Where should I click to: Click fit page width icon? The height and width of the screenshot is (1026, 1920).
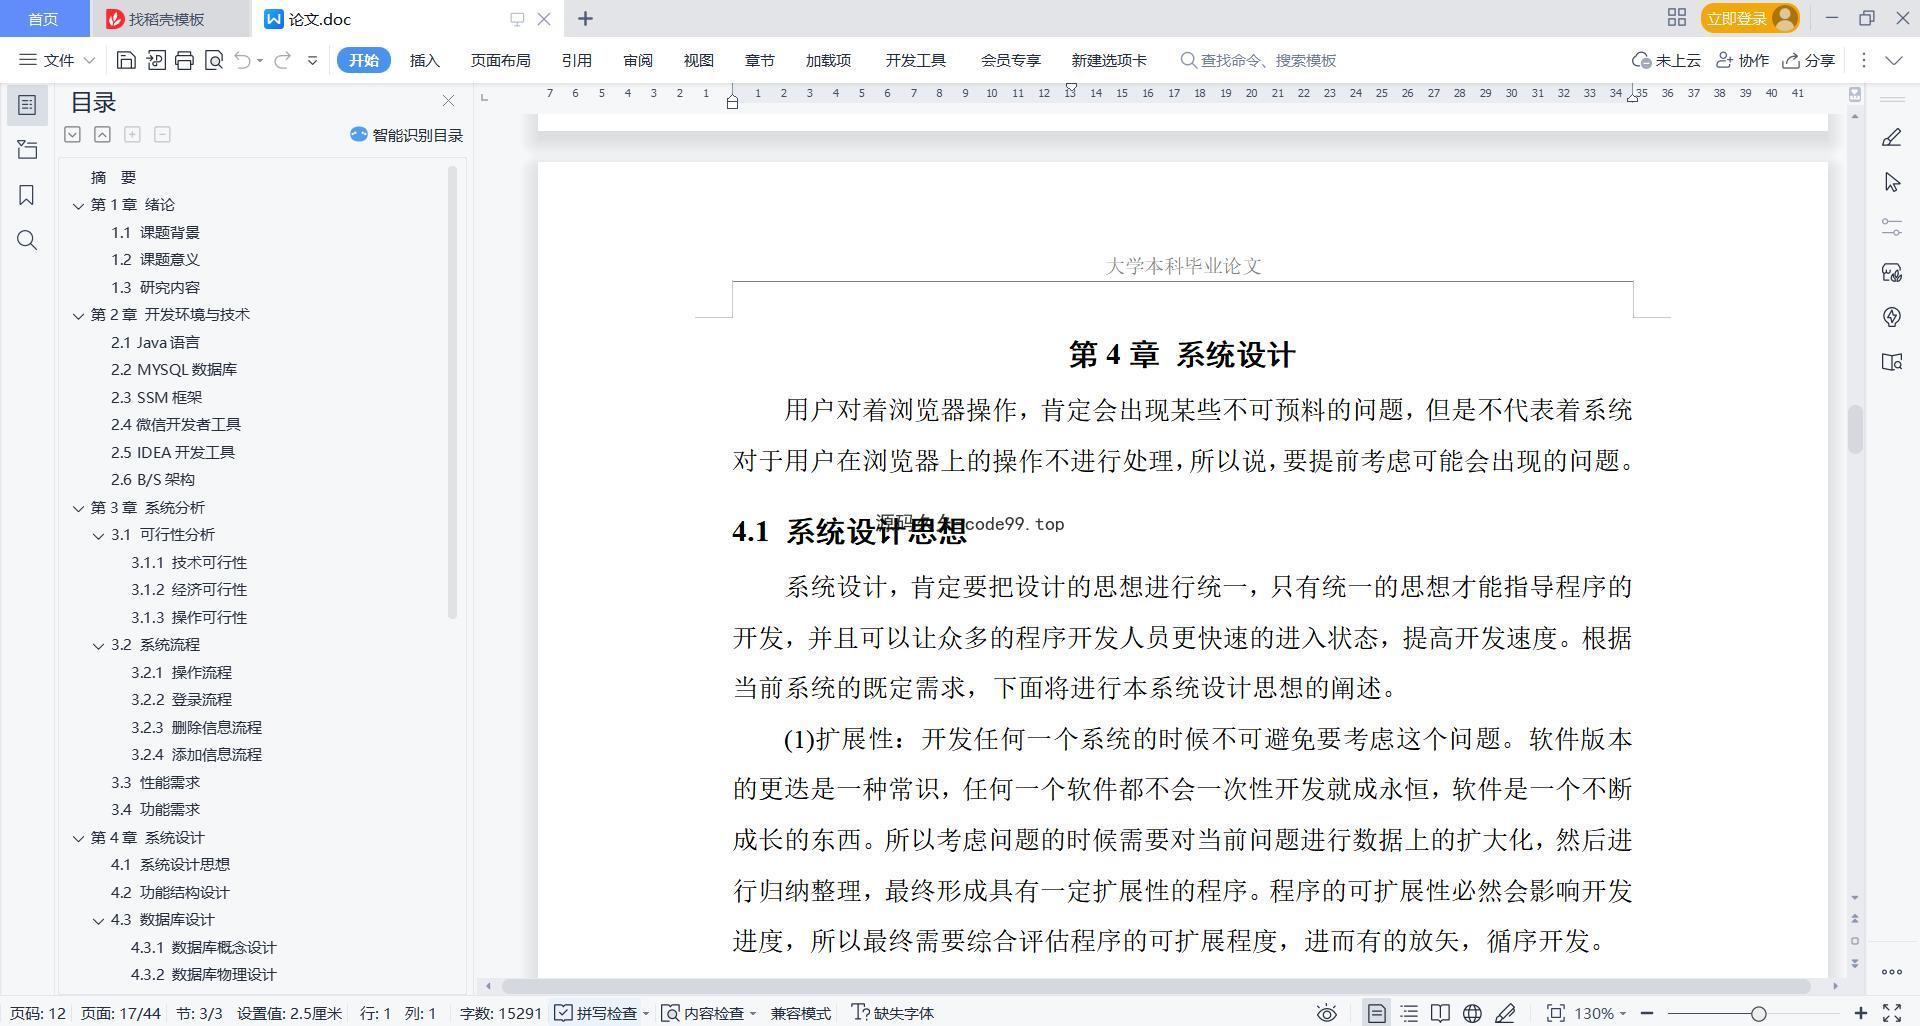click(x=1555, y=1013)
